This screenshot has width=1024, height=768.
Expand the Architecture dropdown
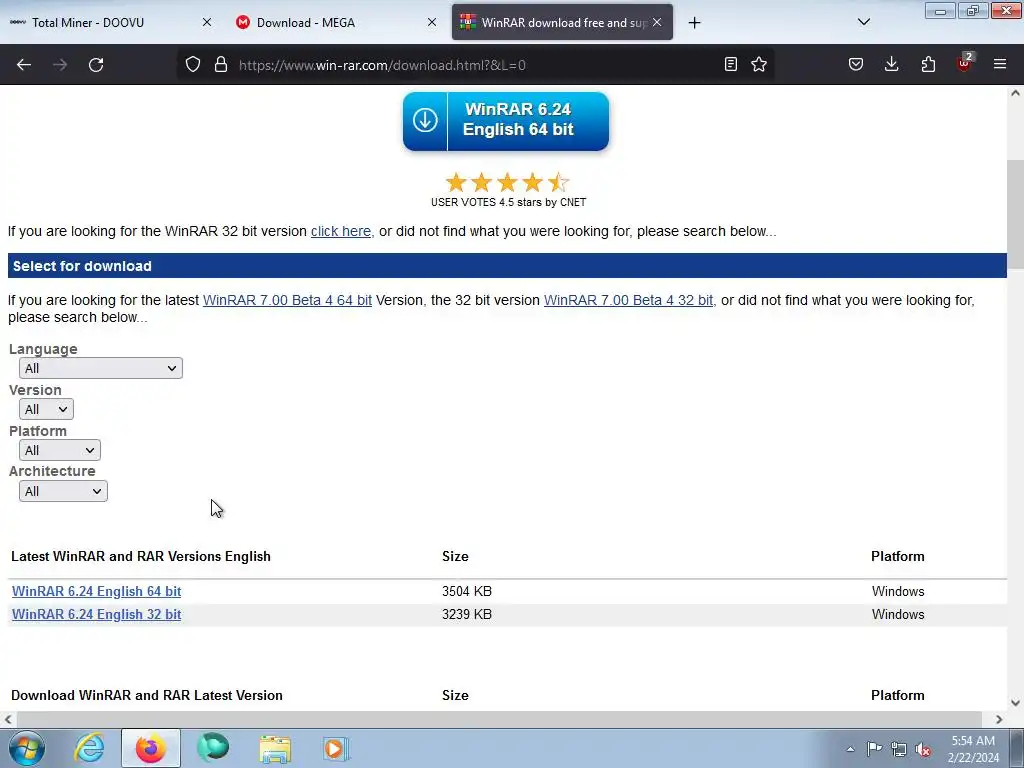(63, 491)
